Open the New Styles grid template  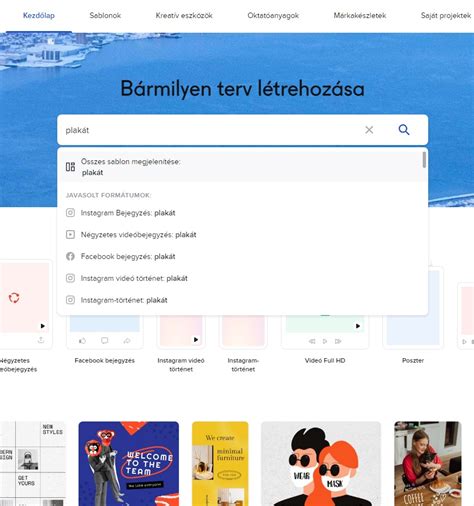(33, 464)
